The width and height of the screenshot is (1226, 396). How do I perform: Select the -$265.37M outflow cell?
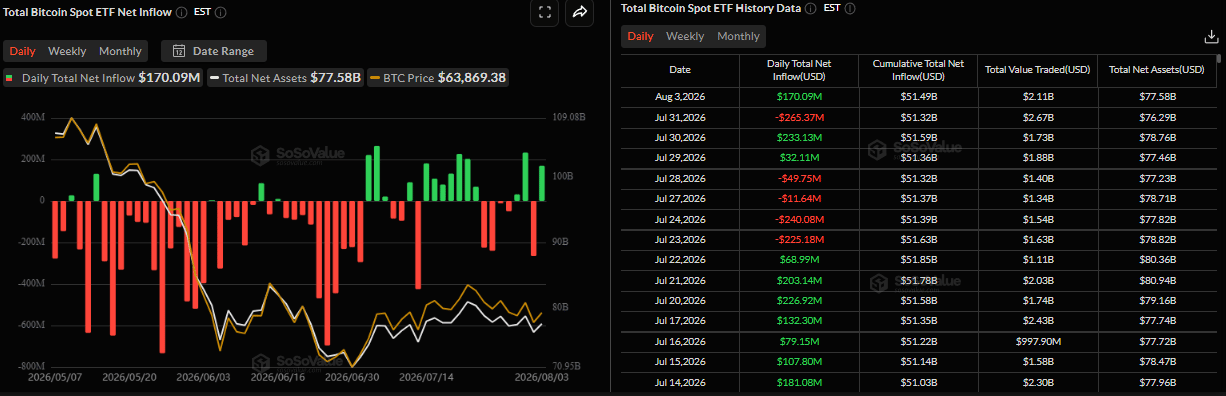click(798, 117)
